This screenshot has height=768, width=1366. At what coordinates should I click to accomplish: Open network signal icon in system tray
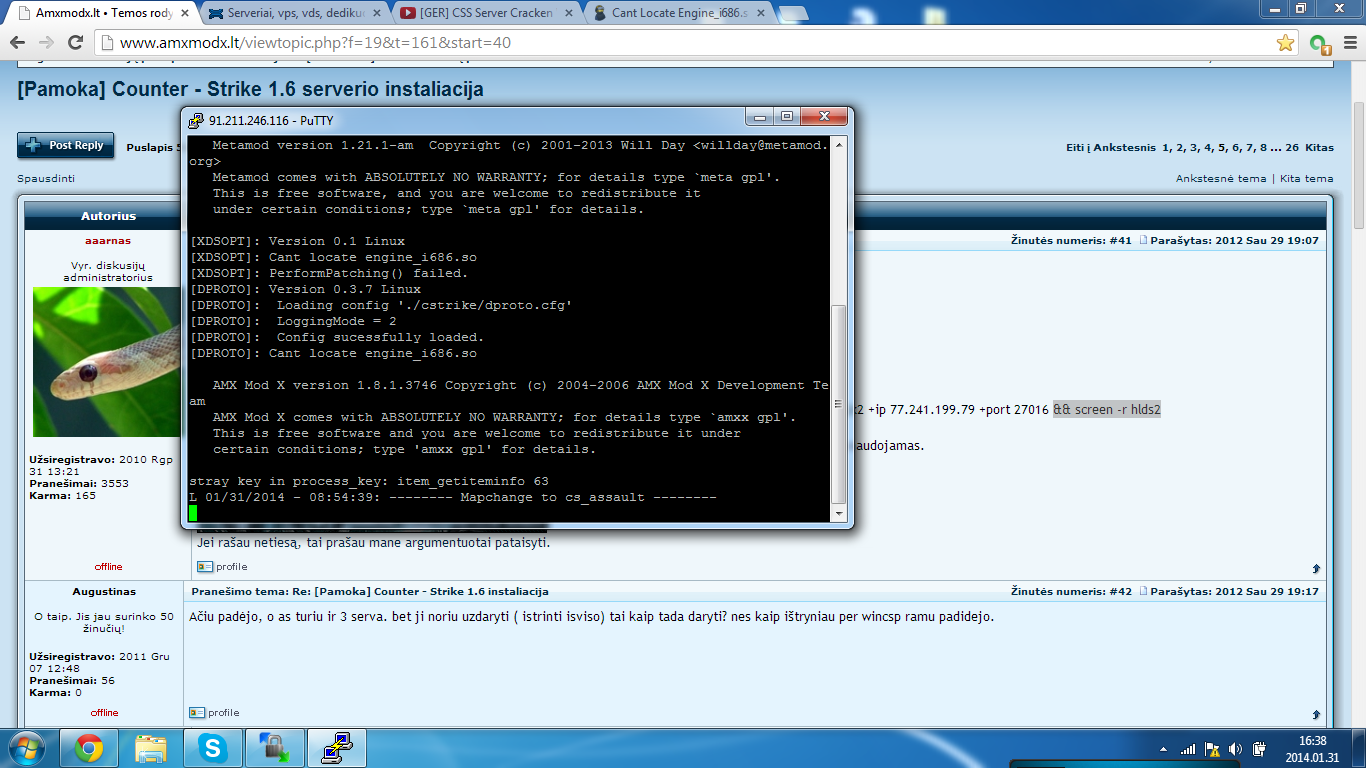1188,749
